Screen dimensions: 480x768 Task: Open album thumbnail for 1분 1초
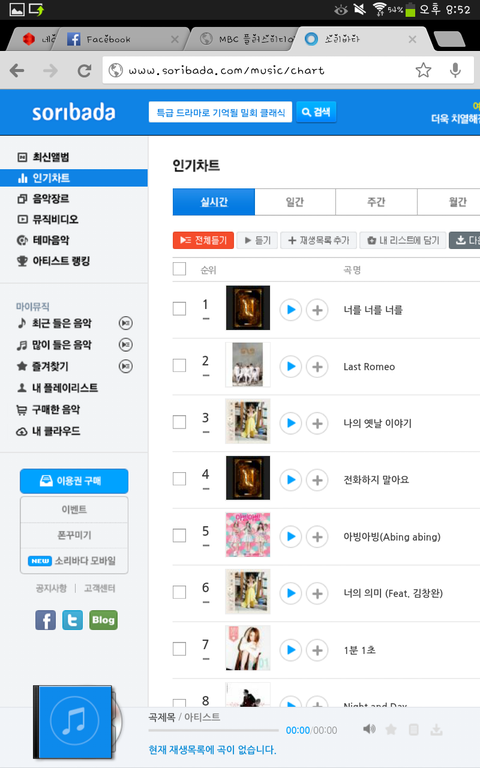[248, 648]
